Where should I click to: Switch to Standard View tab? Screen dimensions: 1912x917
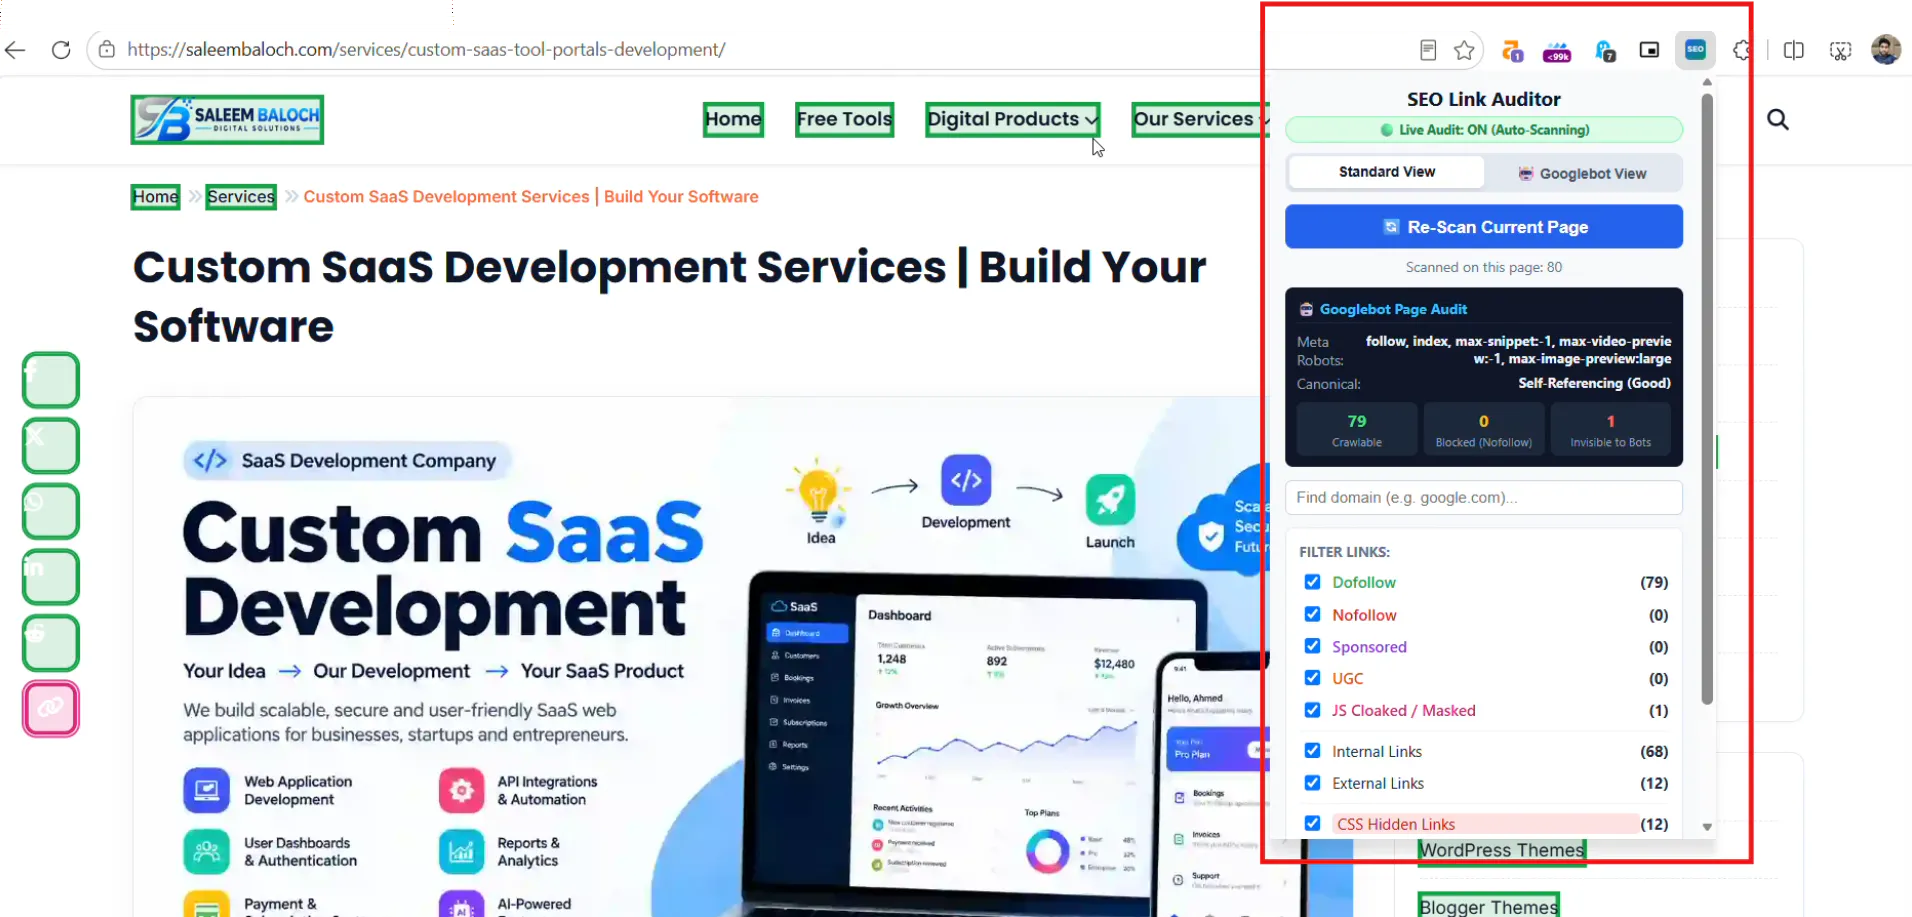[1387, 172]
